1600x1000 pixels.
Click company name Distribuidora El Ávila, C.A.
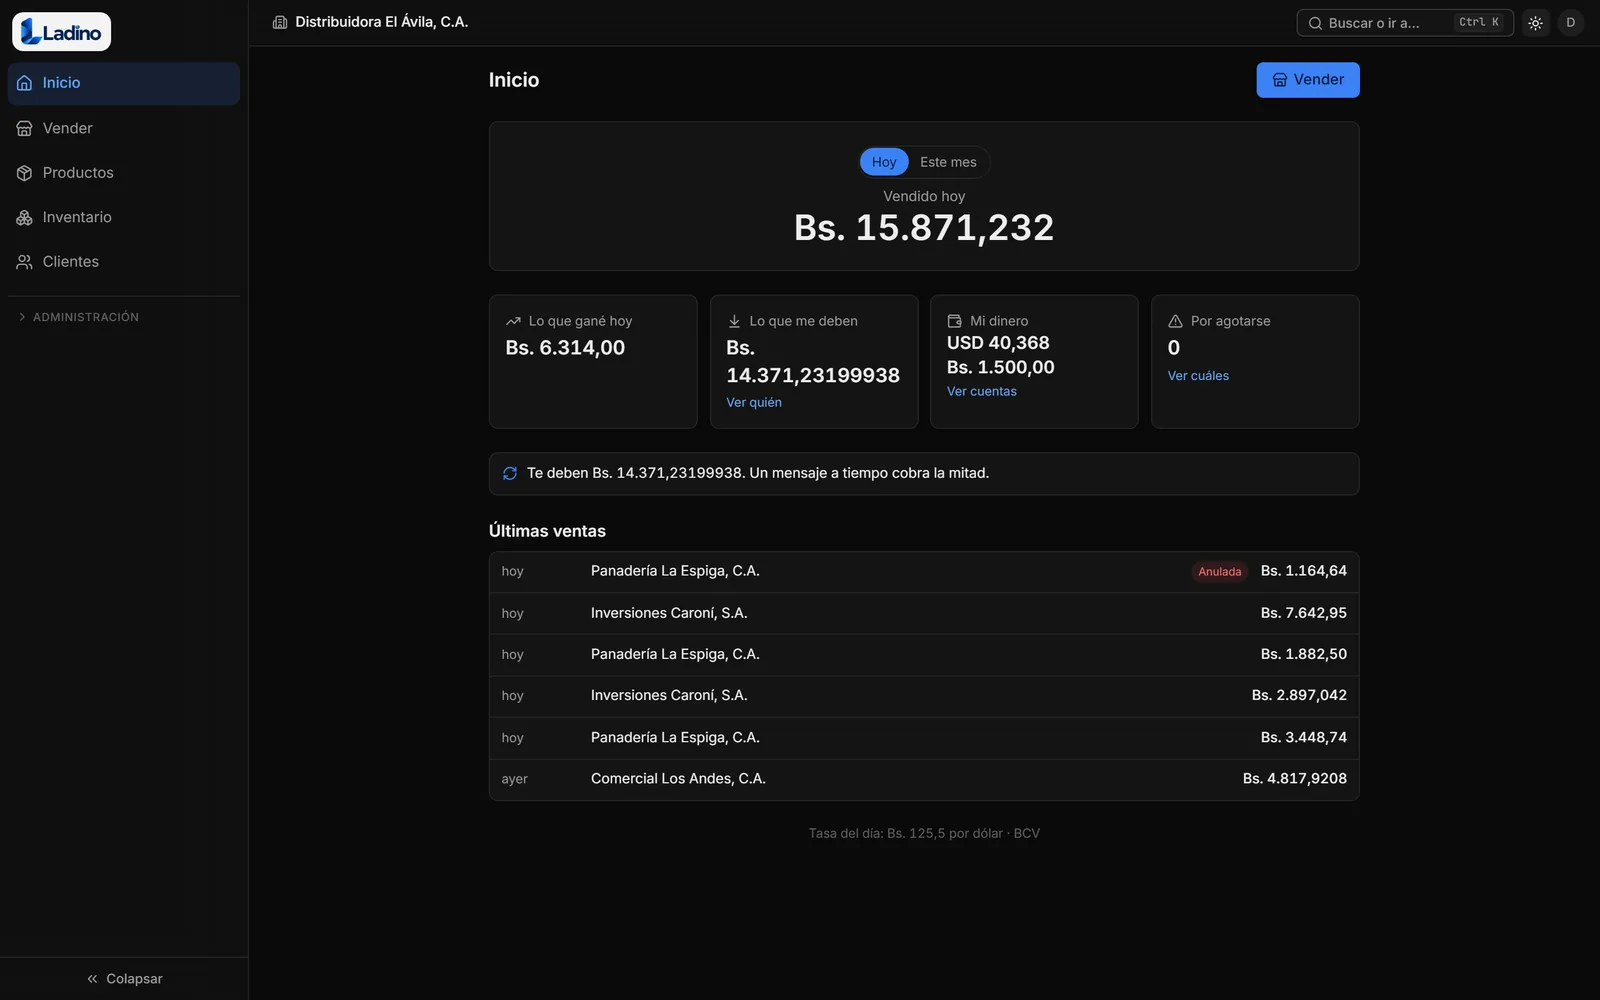tap(382, 22)
